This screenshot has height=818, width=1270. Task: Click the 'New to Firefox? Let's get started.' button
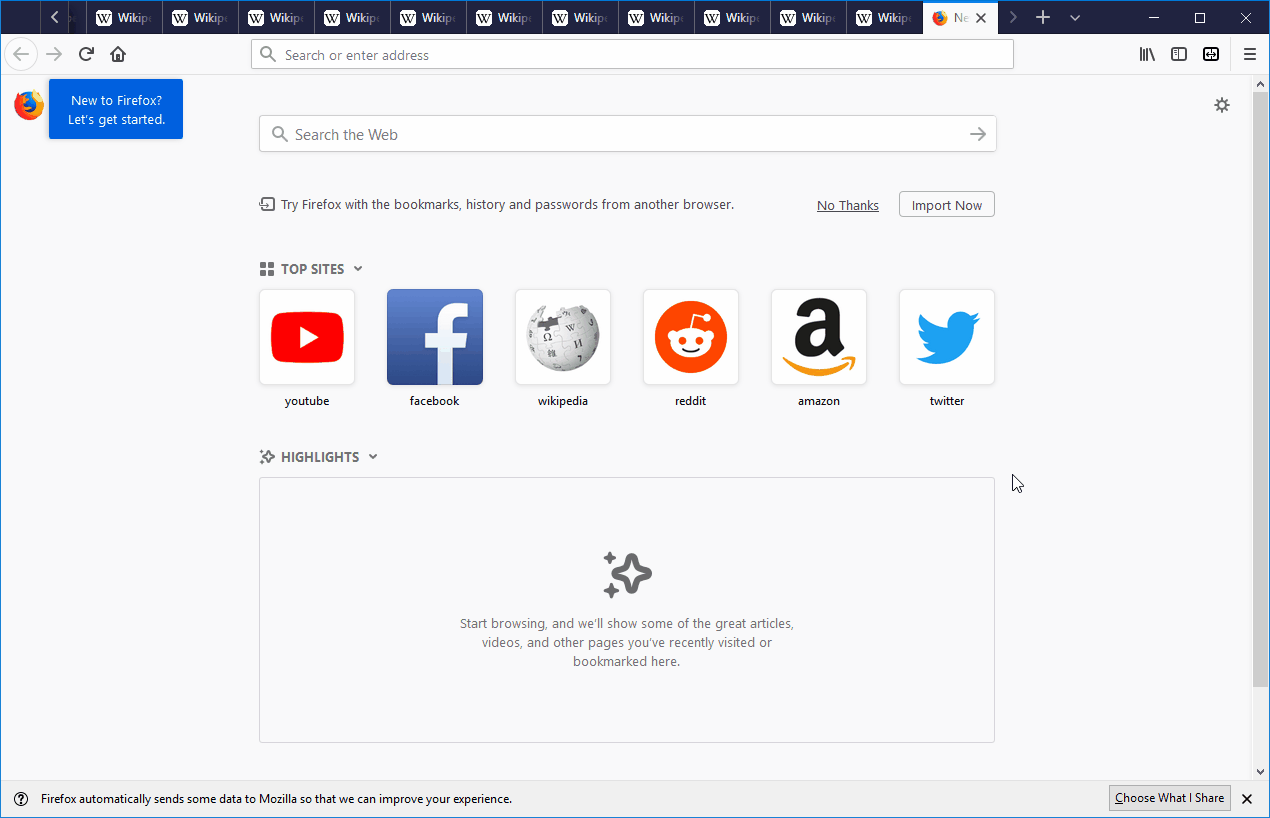tap(116, 109)
